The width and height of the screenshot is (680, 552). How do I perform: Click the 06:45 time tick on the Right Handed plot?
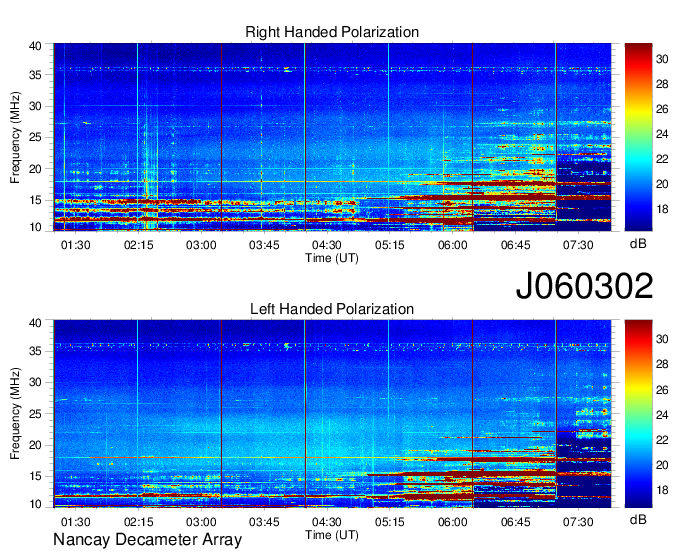coord(515,245)
